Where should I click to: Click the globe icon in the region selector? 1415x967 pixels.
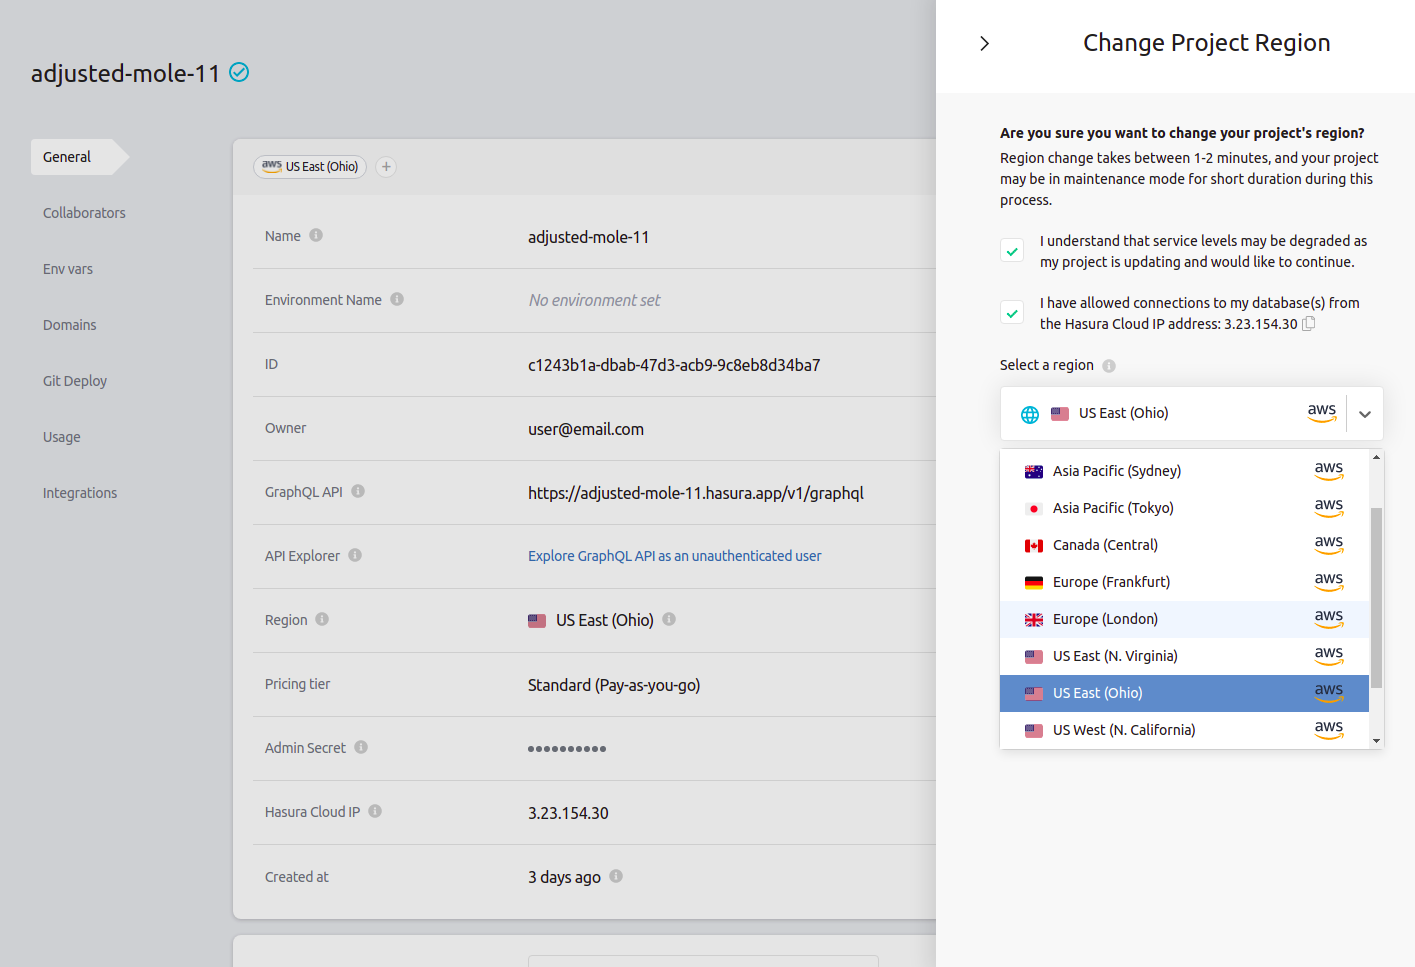coord(1029,413)
